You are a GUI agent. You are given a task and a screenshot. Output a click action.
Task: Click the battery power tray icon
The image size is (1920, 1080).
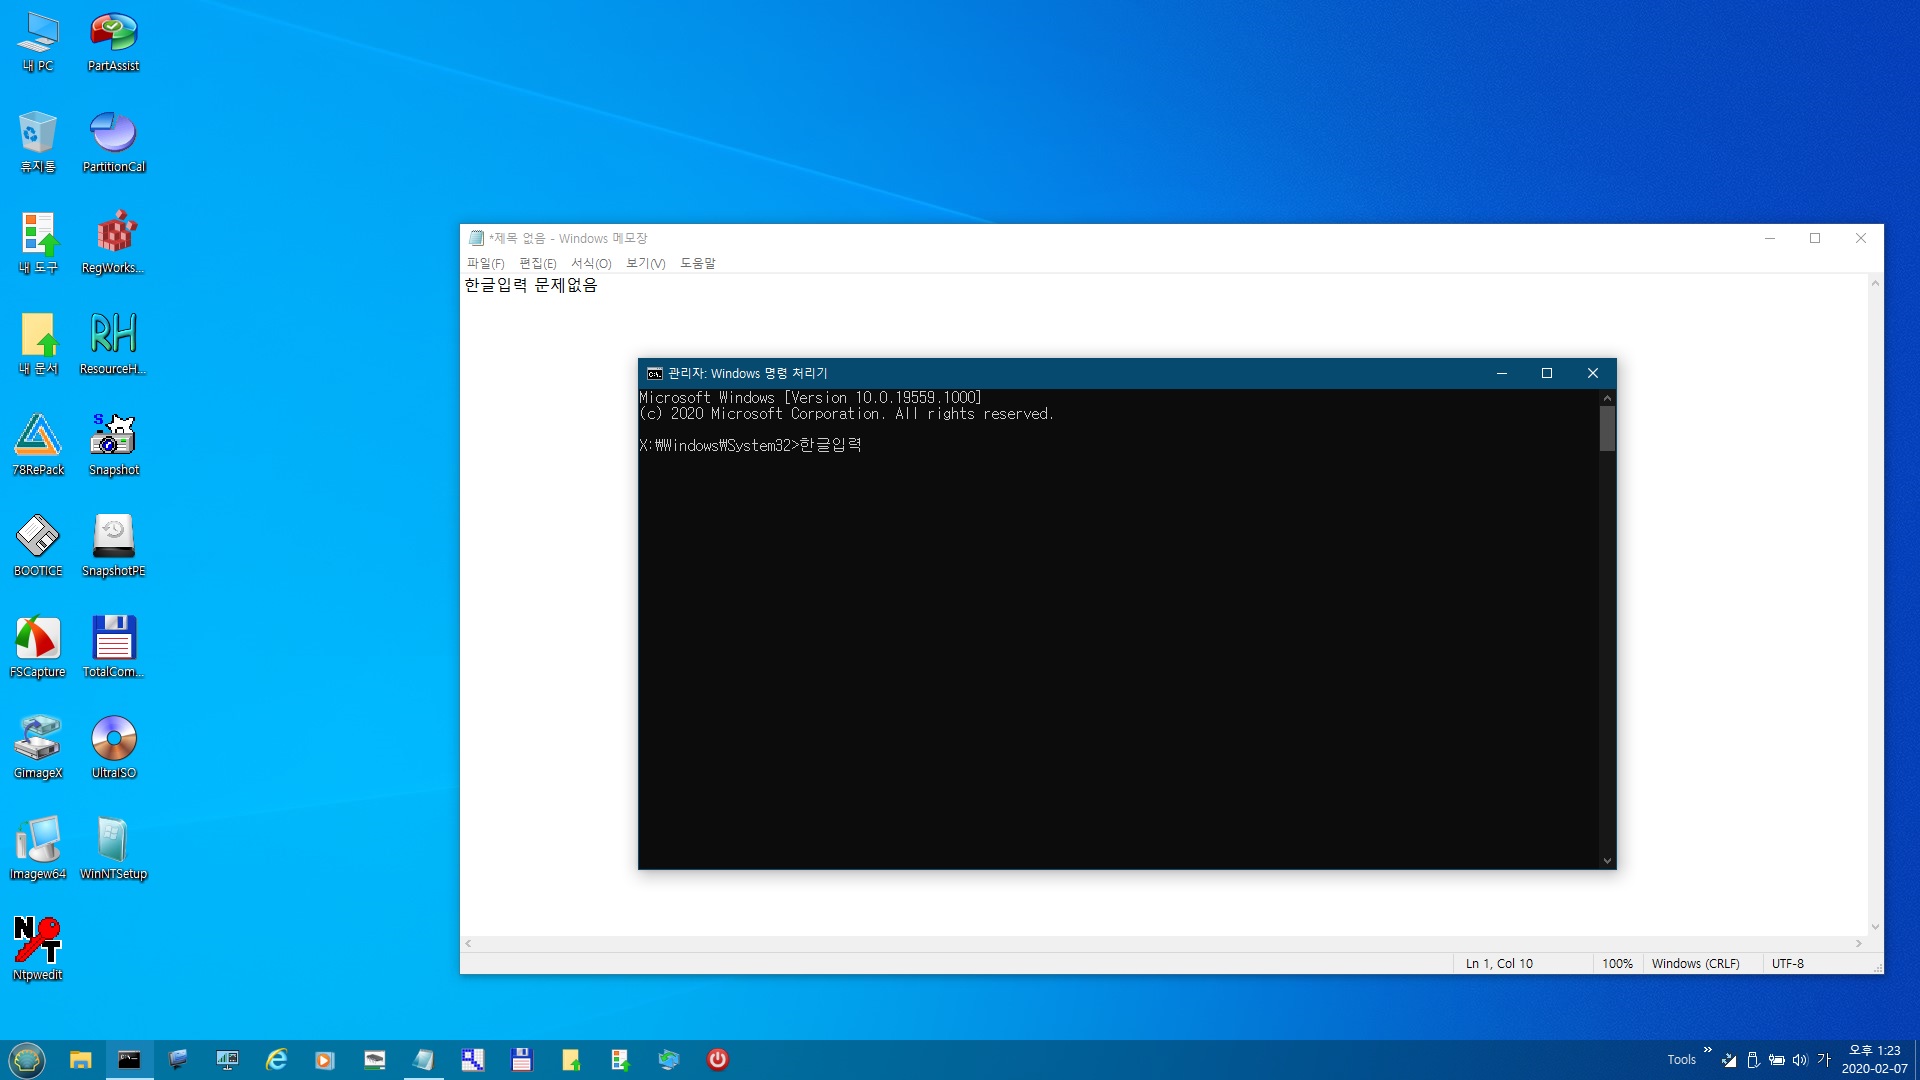pos(1776,1060)
